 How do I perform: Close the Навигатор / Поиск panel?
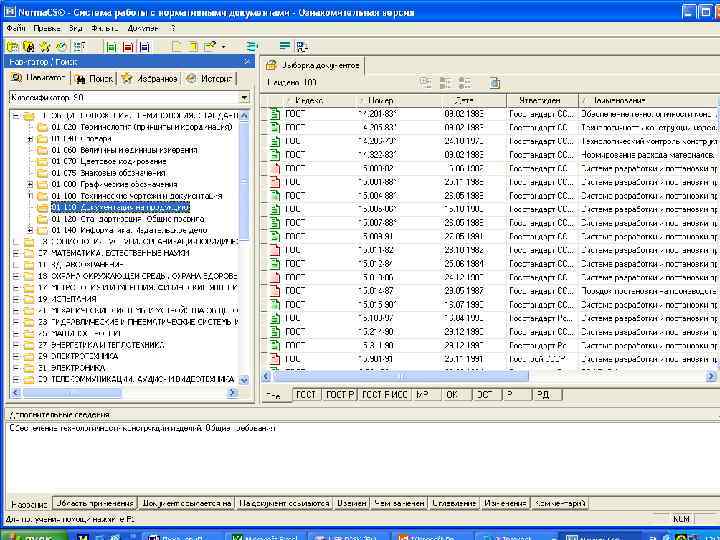point(247,62)
